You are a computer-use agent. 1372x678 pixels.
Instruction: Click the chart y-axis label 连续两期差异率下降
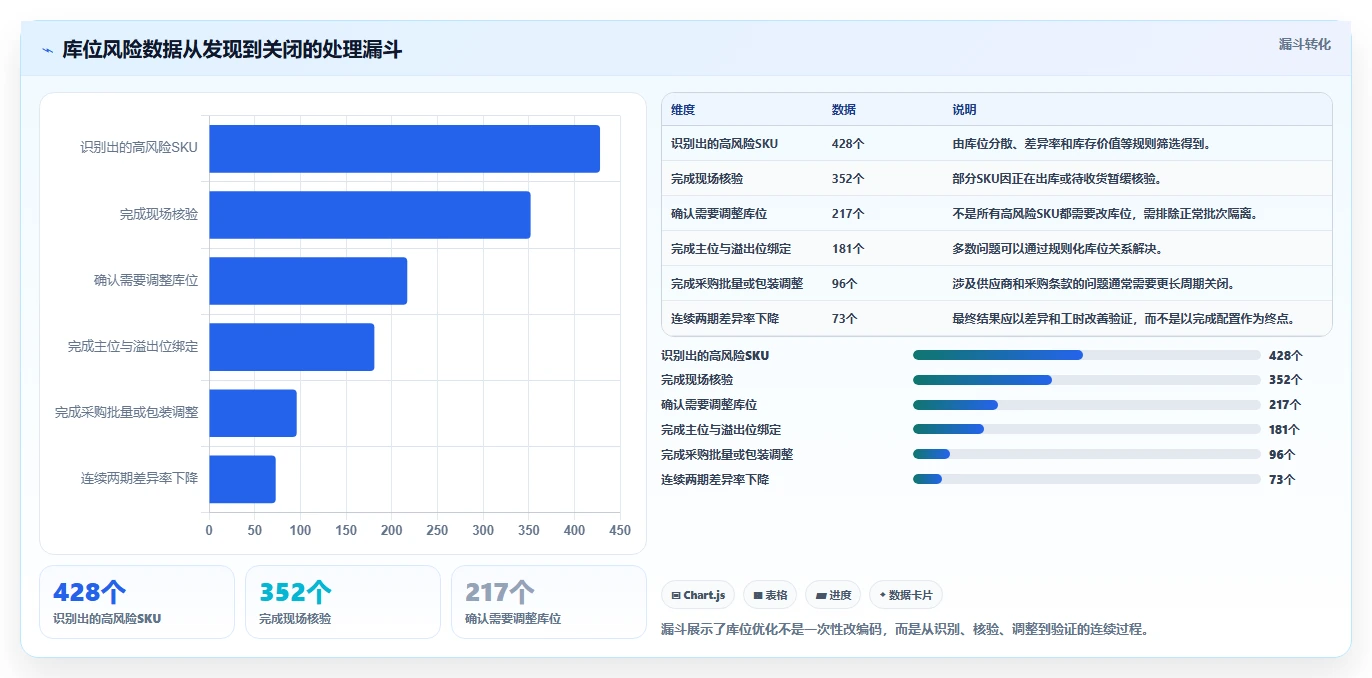pyautogui.click(x=139, y=479)
